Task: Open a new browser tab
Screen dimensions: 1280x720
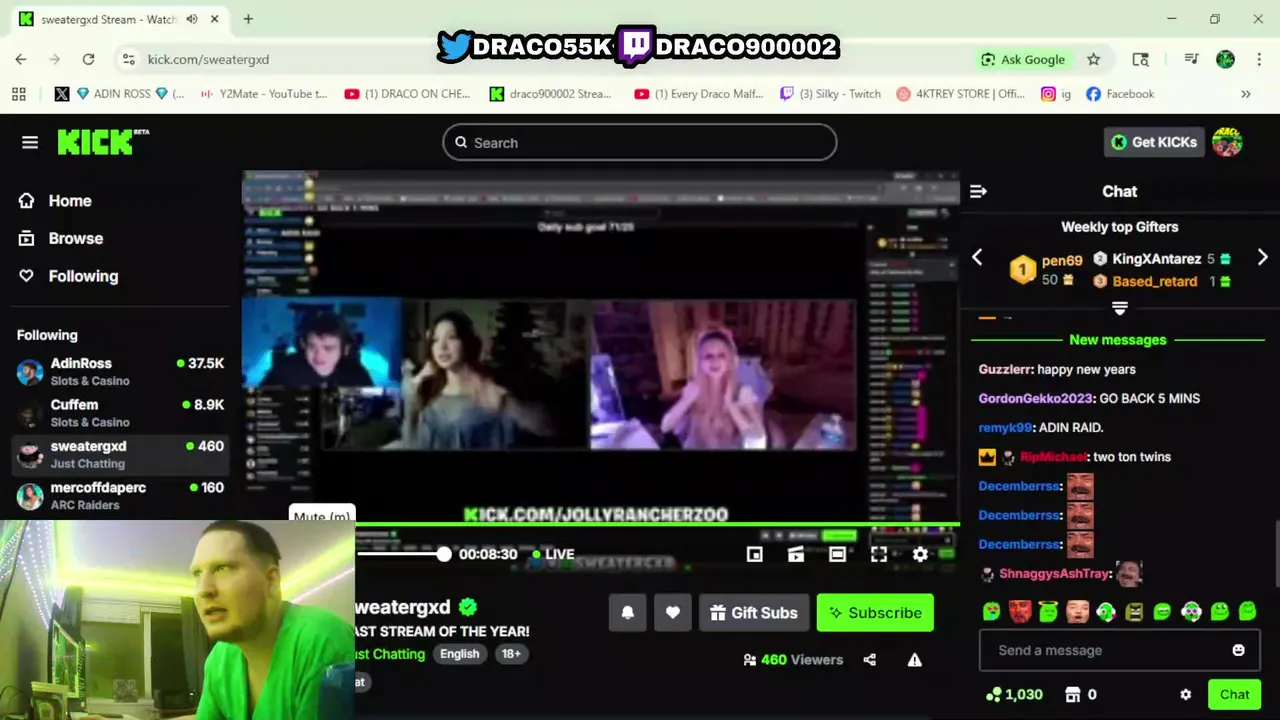Action: point(248,19)
